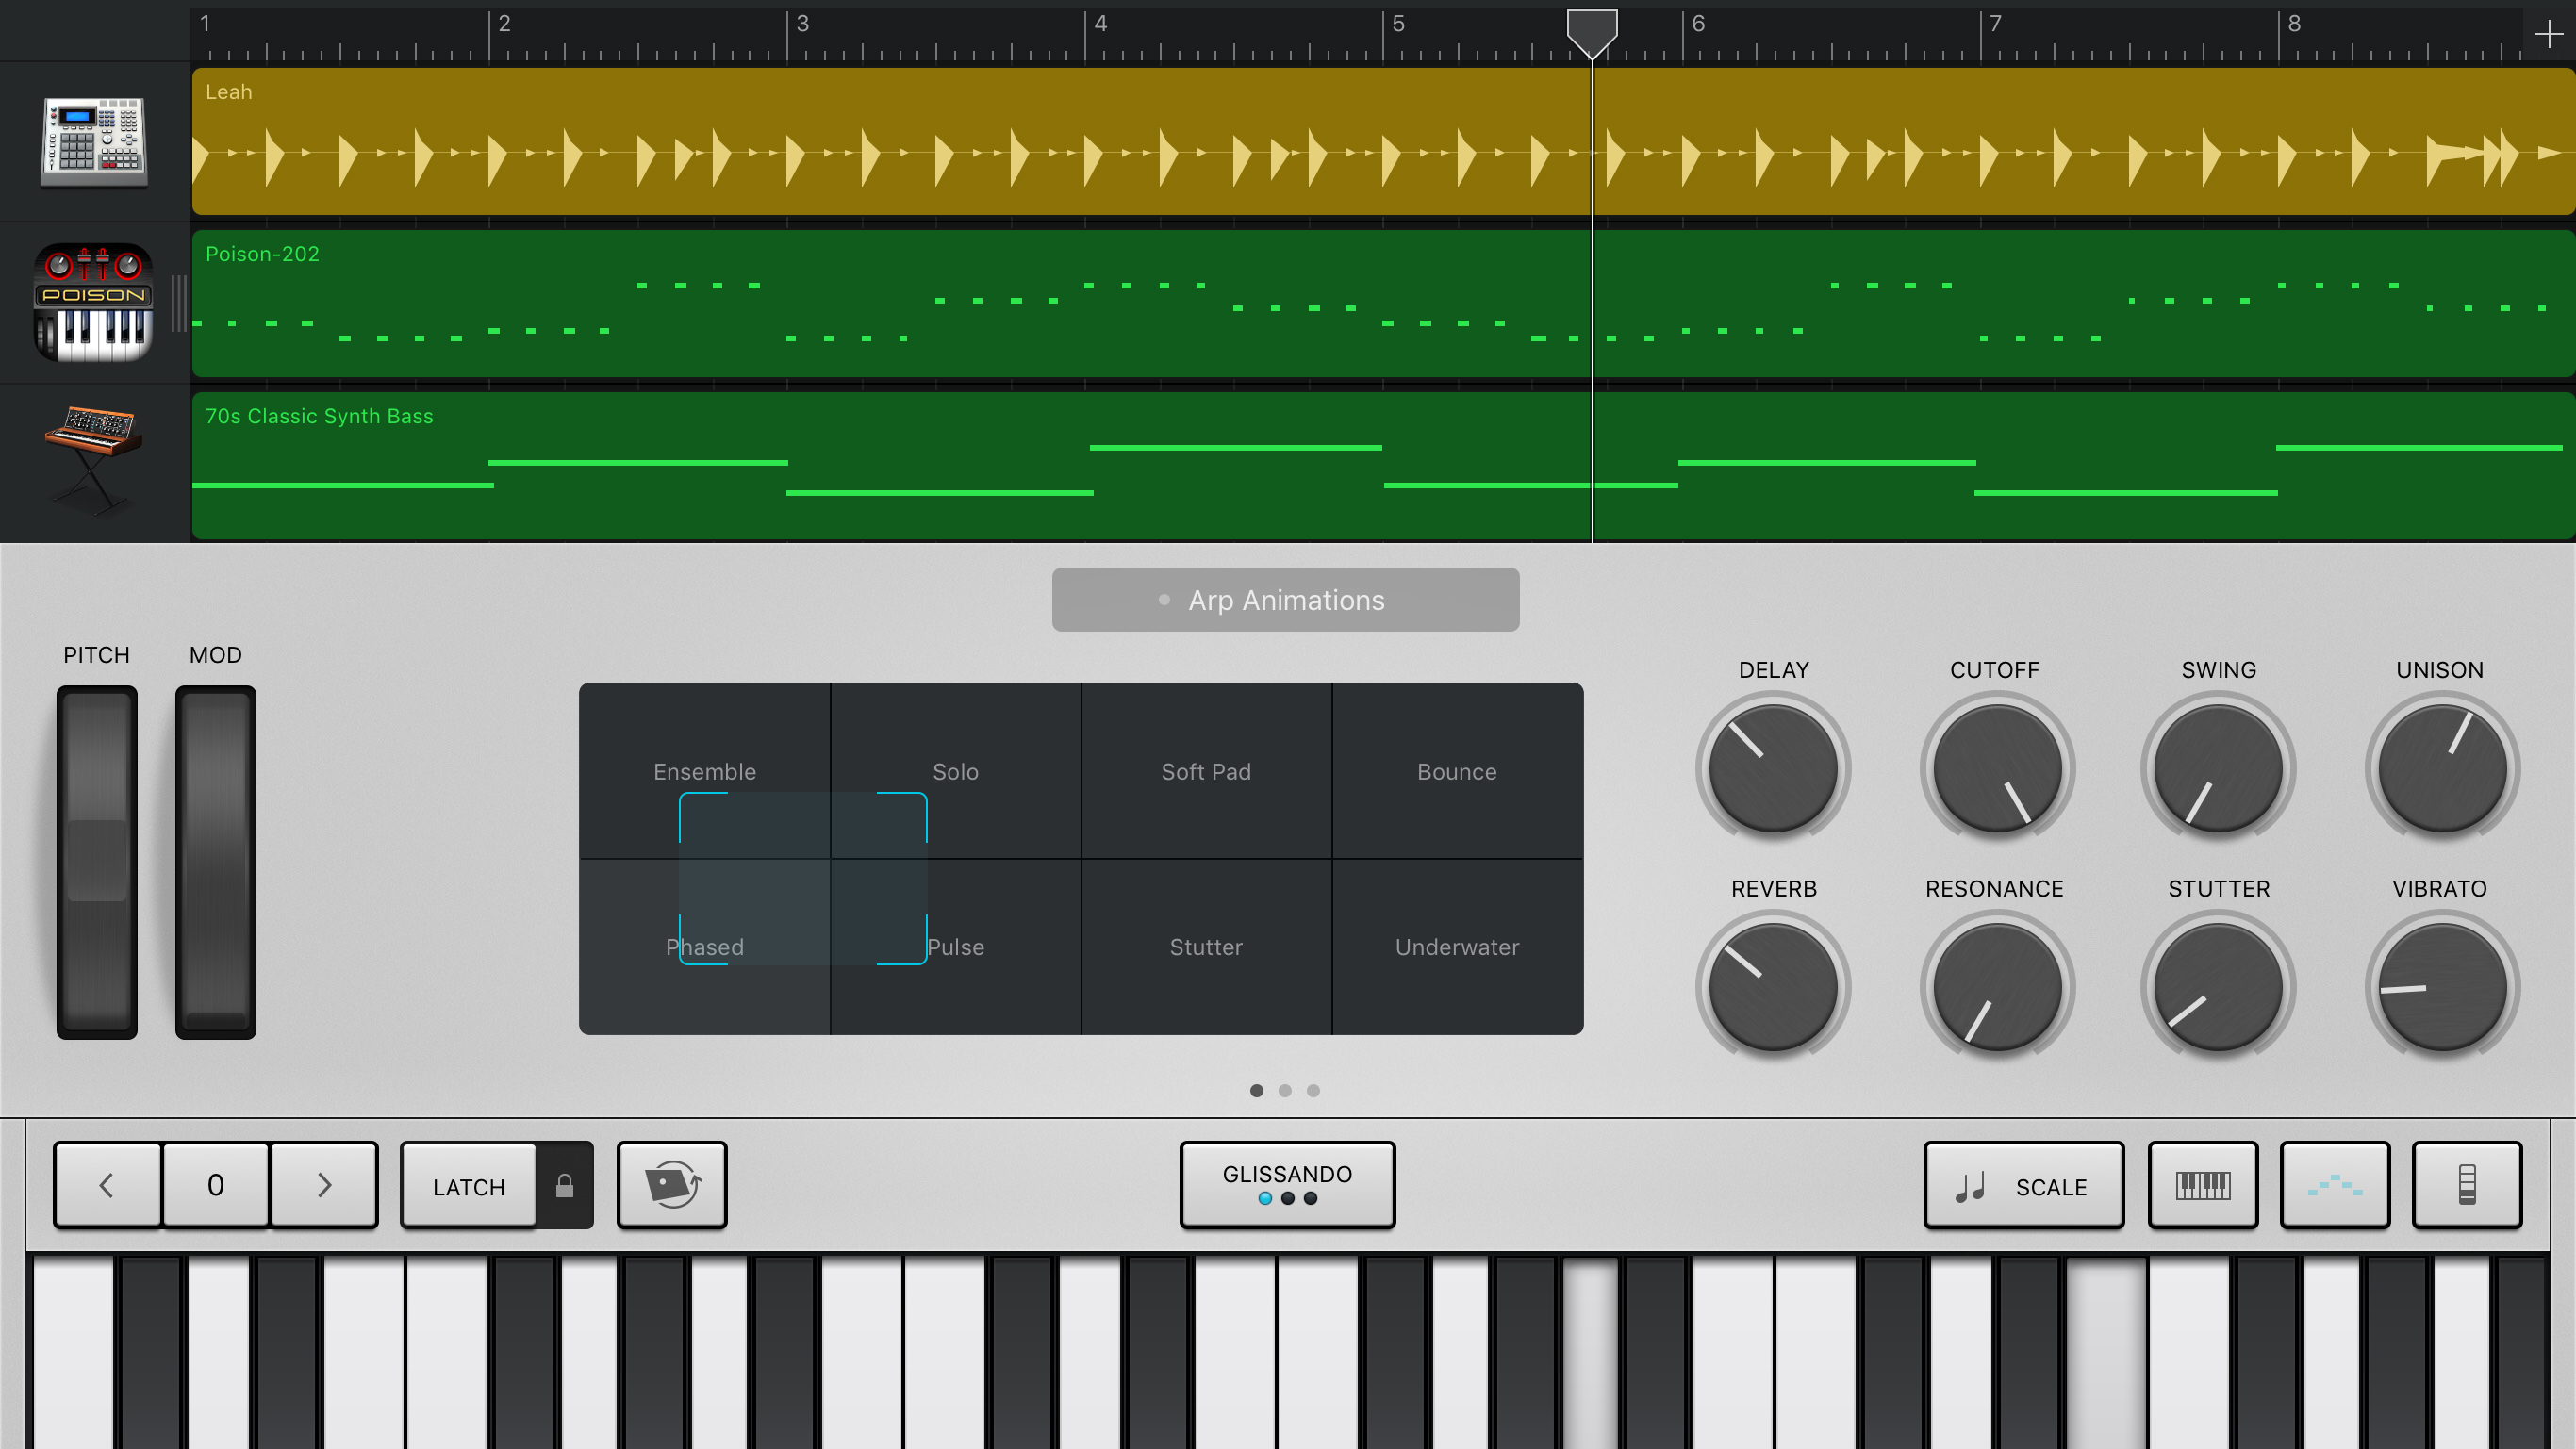This screenshot has width=2576, height=1449.
Task: Click the transpose down arrow button
Action: click(x=107, y=1183)
